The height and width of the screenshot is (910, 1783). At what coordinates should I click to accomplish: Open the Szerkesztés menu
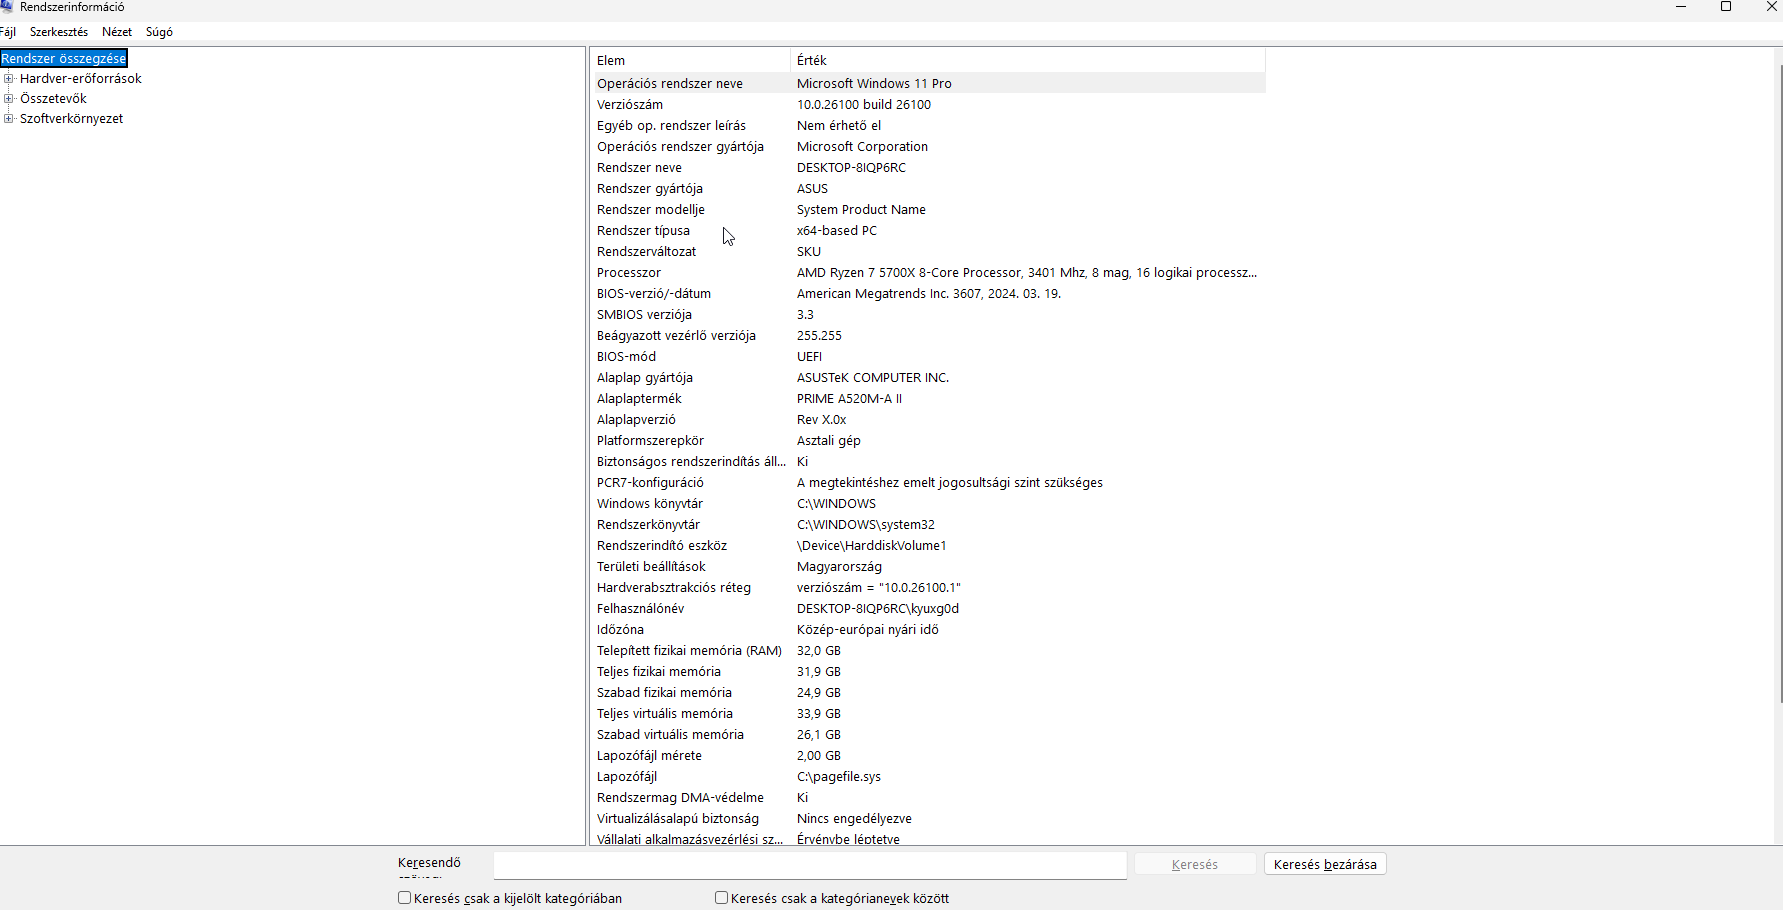[x=59, y=32]
